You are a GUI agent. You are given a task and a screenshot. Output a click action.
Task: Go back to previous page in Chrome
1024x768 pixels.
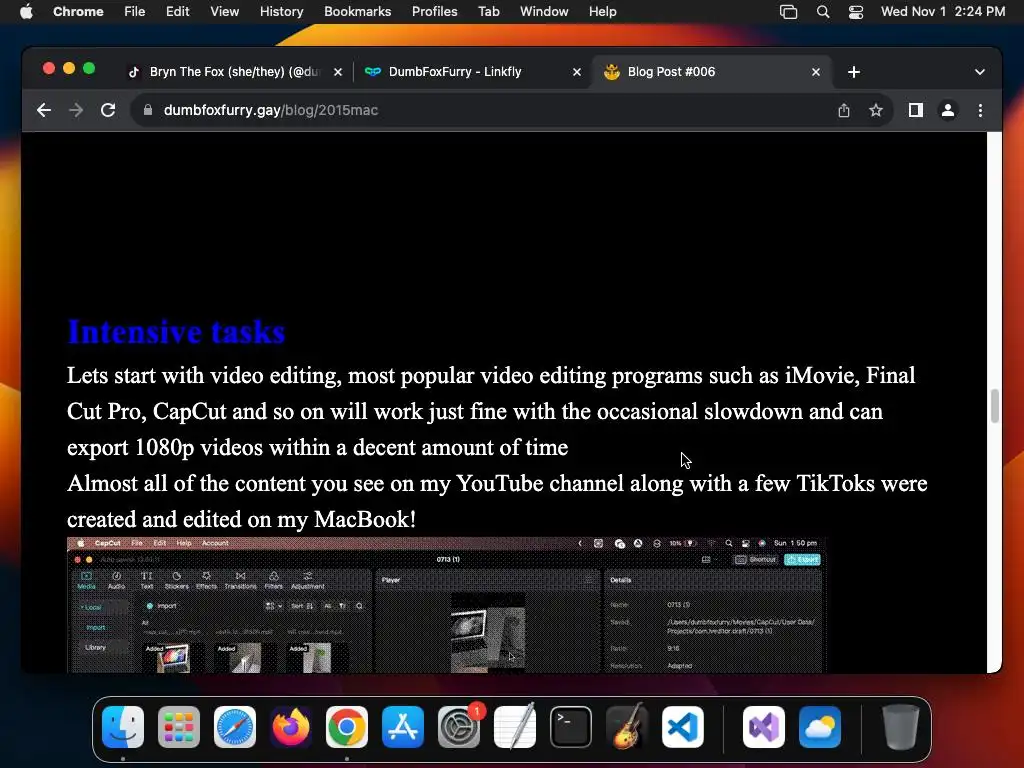[x=44, y=110]
